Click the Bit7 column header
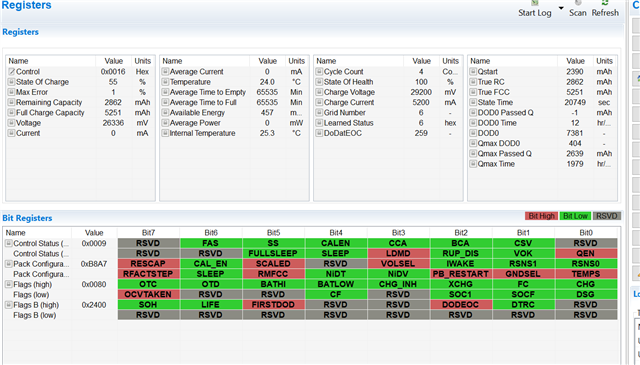Image resolution: width=640 pixels, height=365 pixels. pos(148,233)
